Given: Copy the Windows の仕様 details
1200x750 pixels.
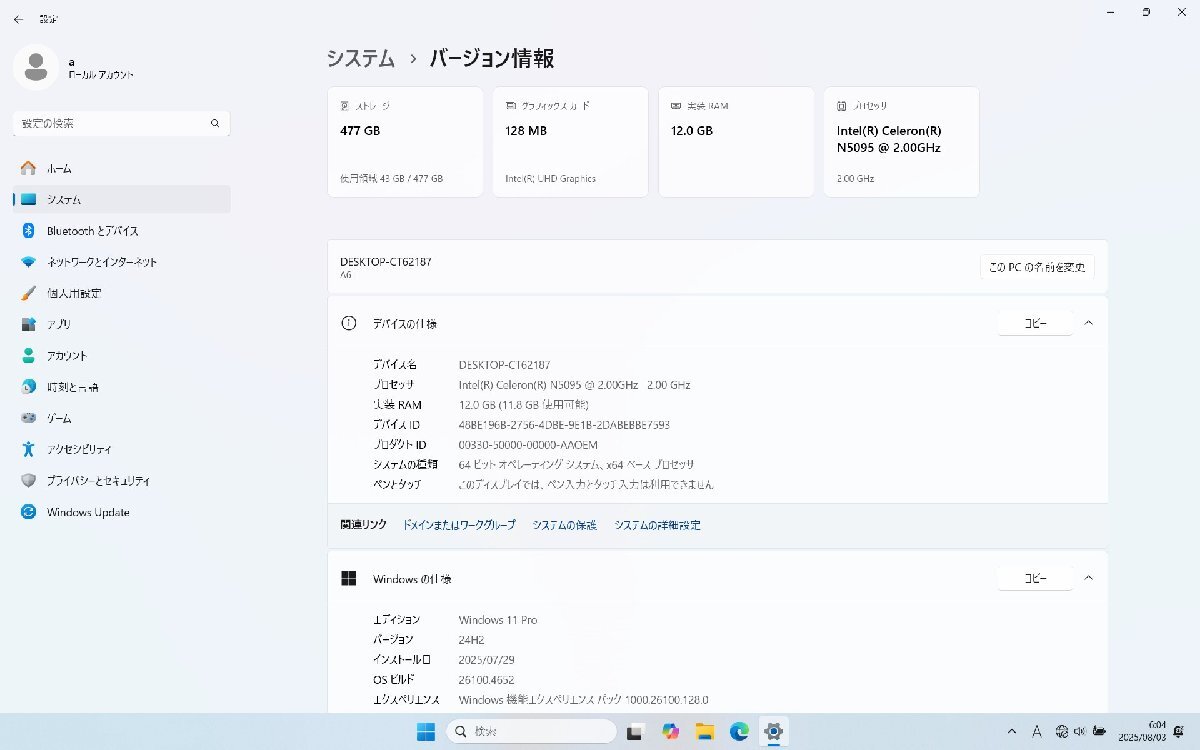Looking at the screenshot, I should pos(1035,578).
